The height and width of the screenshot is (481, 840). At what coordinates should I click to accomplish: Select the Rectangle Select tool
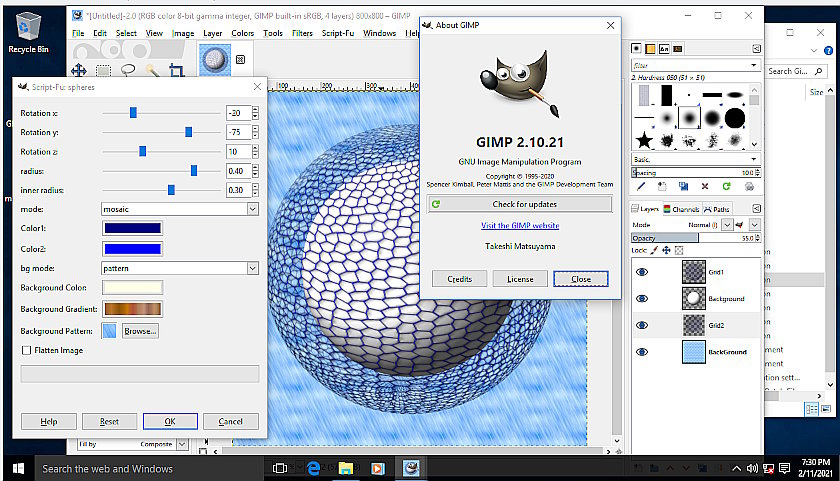(103, 70)
